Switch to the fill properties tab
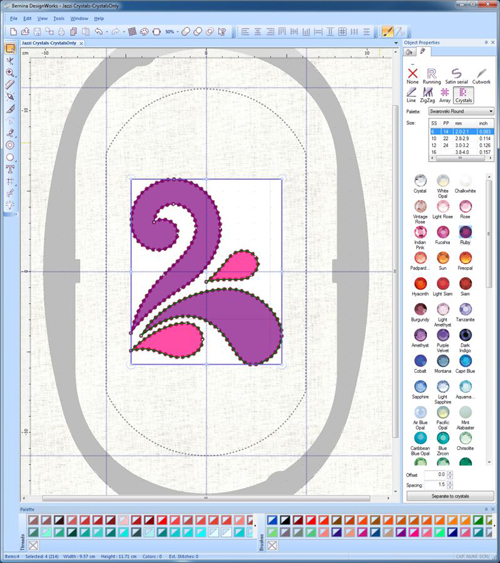Image resolution: width=500 pixels, height=563 pixels. tap(409, 52)
